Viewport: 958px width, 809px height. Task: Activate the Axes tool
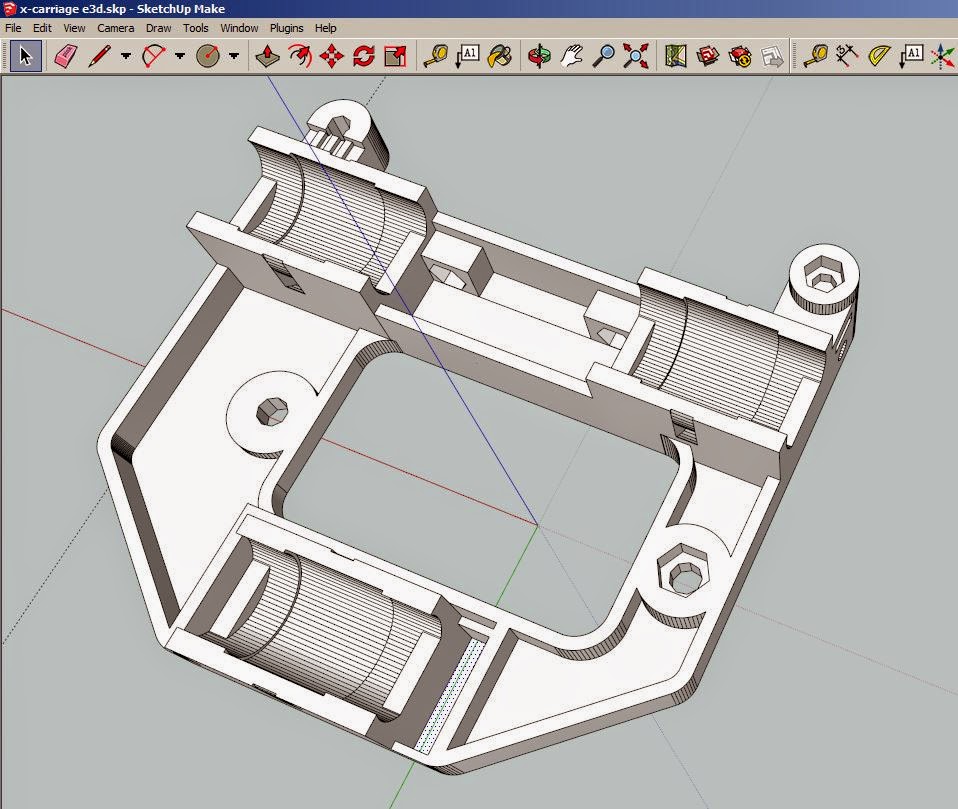pos(943,56)
